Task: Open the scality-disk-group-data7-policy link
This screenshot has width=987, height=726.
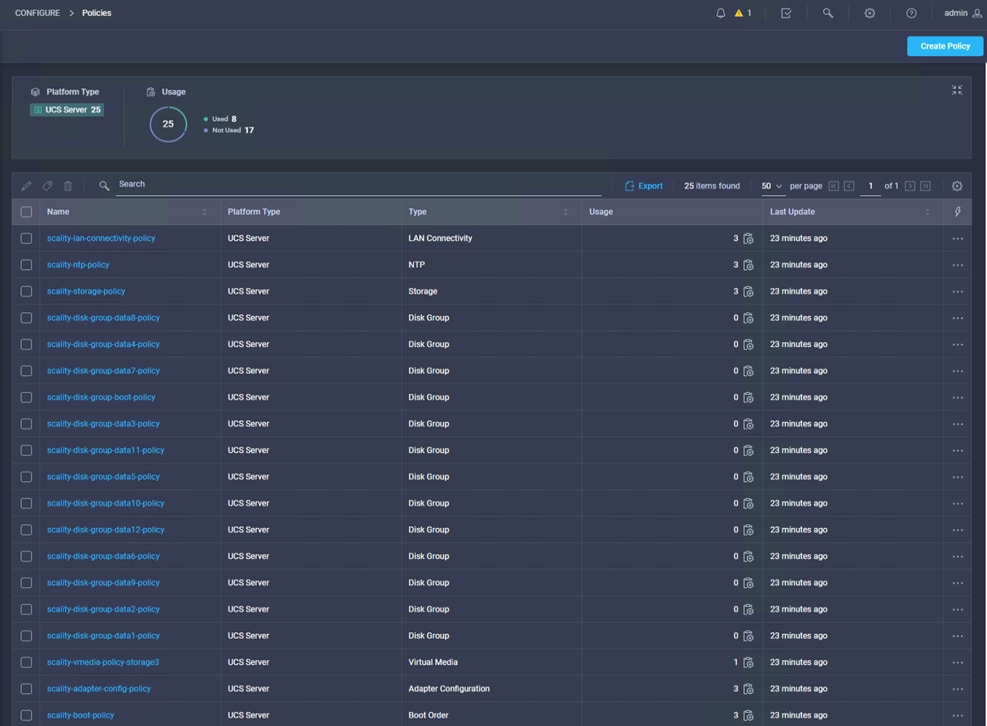Action: click(x=103, y=371)
